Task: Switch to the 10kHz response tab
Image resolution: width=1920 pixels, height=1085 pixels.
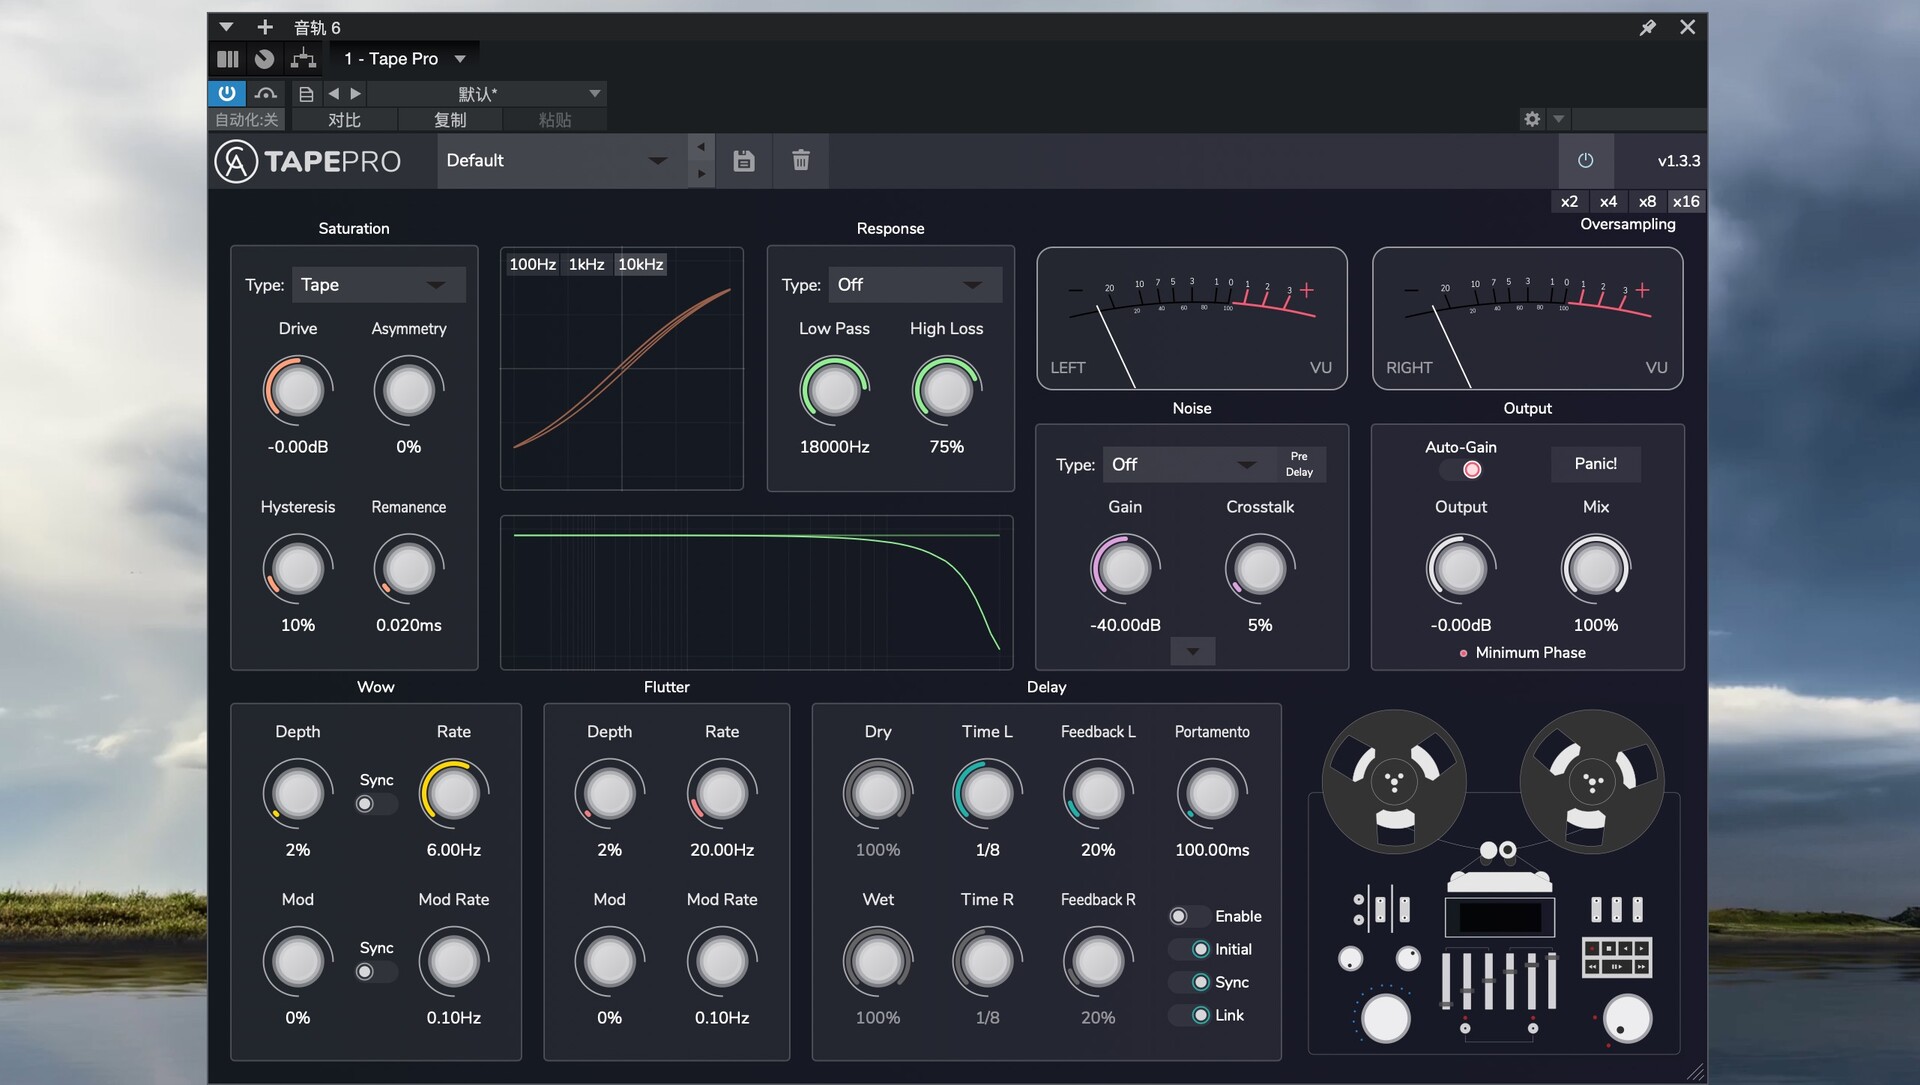Action: click(640, 264)
